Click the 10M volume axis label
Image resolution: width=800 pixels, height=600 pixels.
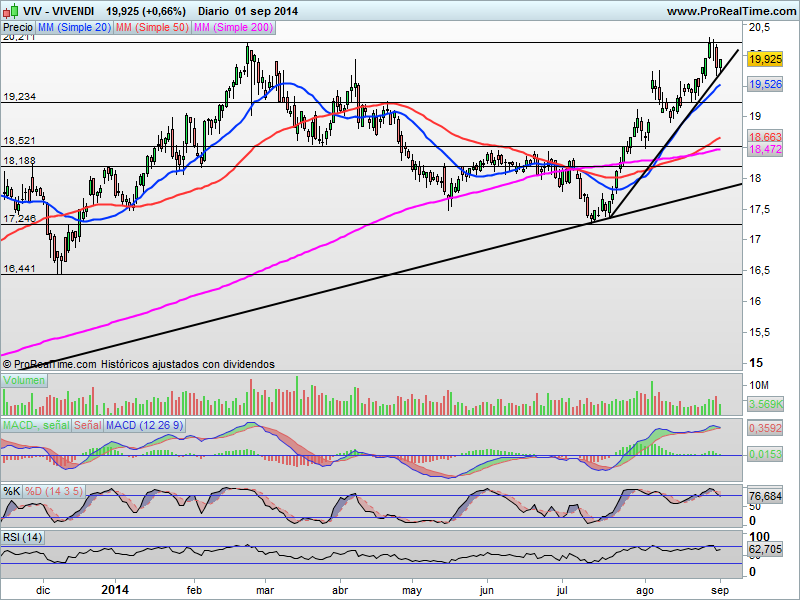759,386
